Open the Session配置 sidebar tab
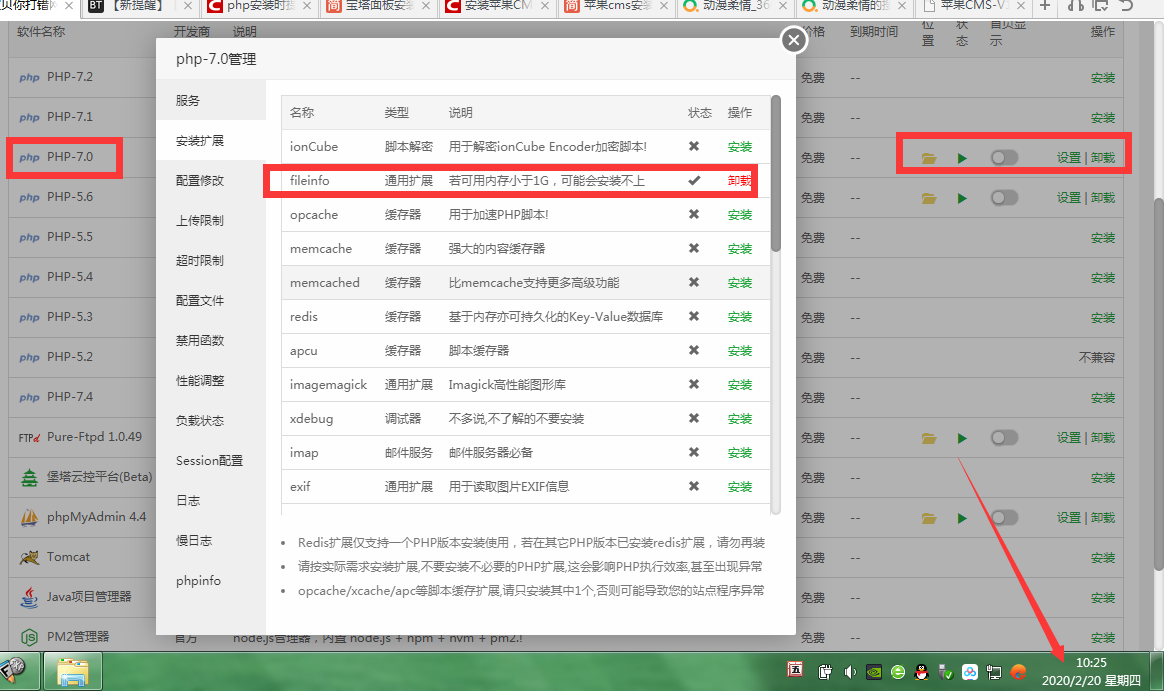Image resolution: width=1164 pixels, height=691 pixels. [209, 461]
